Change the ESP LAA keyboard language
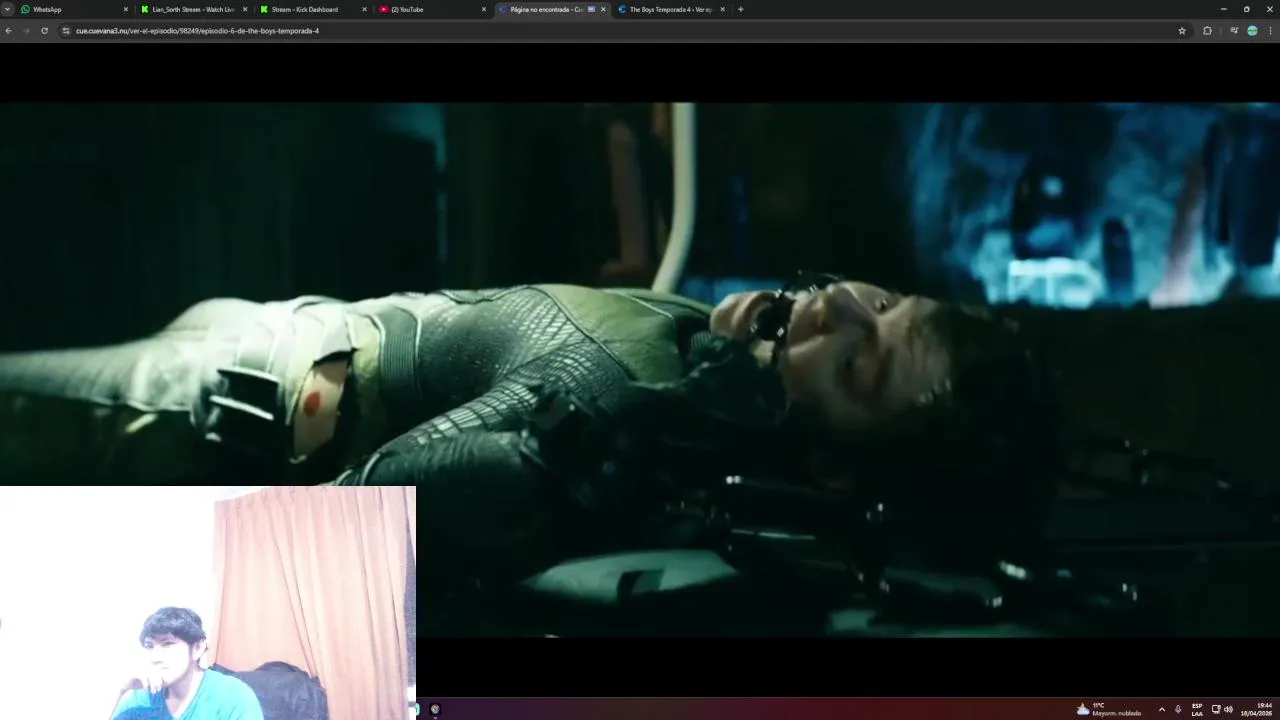The image size is (1280, 720). [1197, 709]
